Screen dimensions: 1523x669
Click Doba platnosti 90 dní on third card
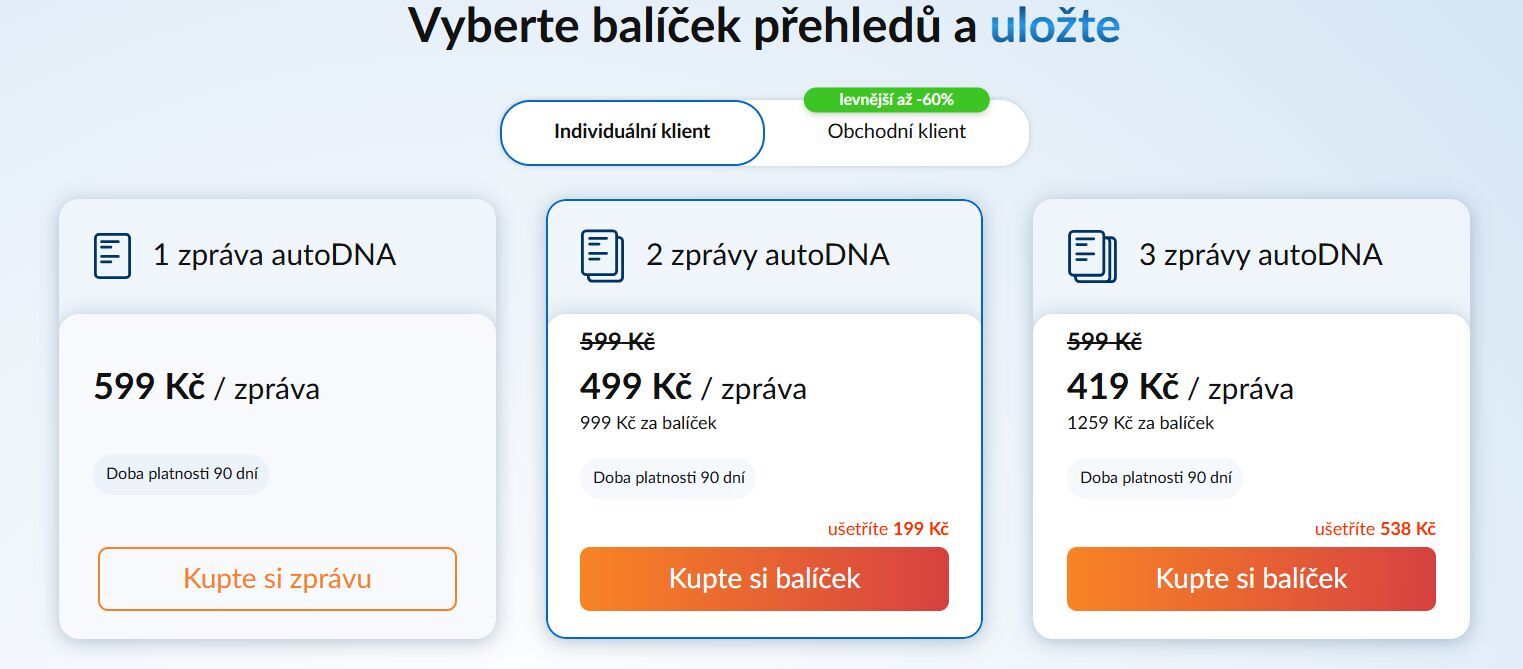[x=1155, y=479]
